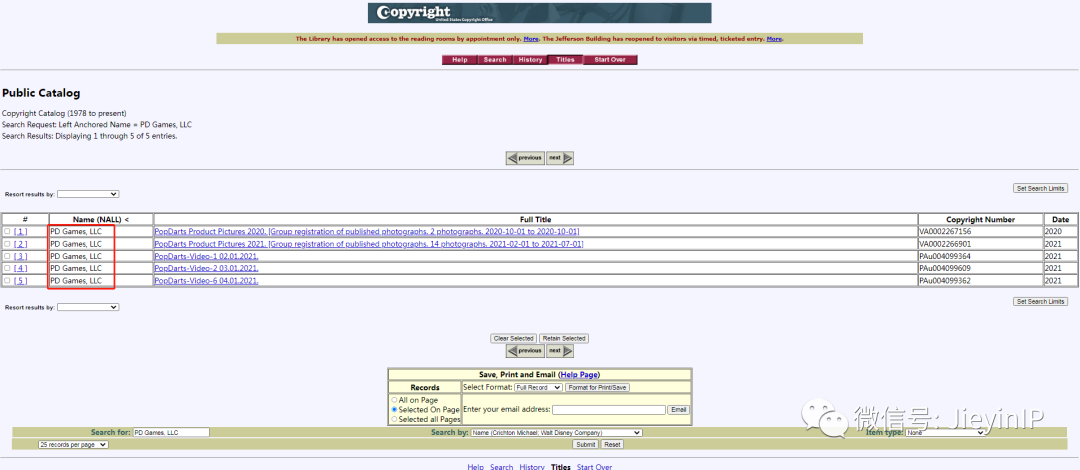Open the Titles tab in top navigation
The image size is (1080, 470).
click(x=565, y=60)
